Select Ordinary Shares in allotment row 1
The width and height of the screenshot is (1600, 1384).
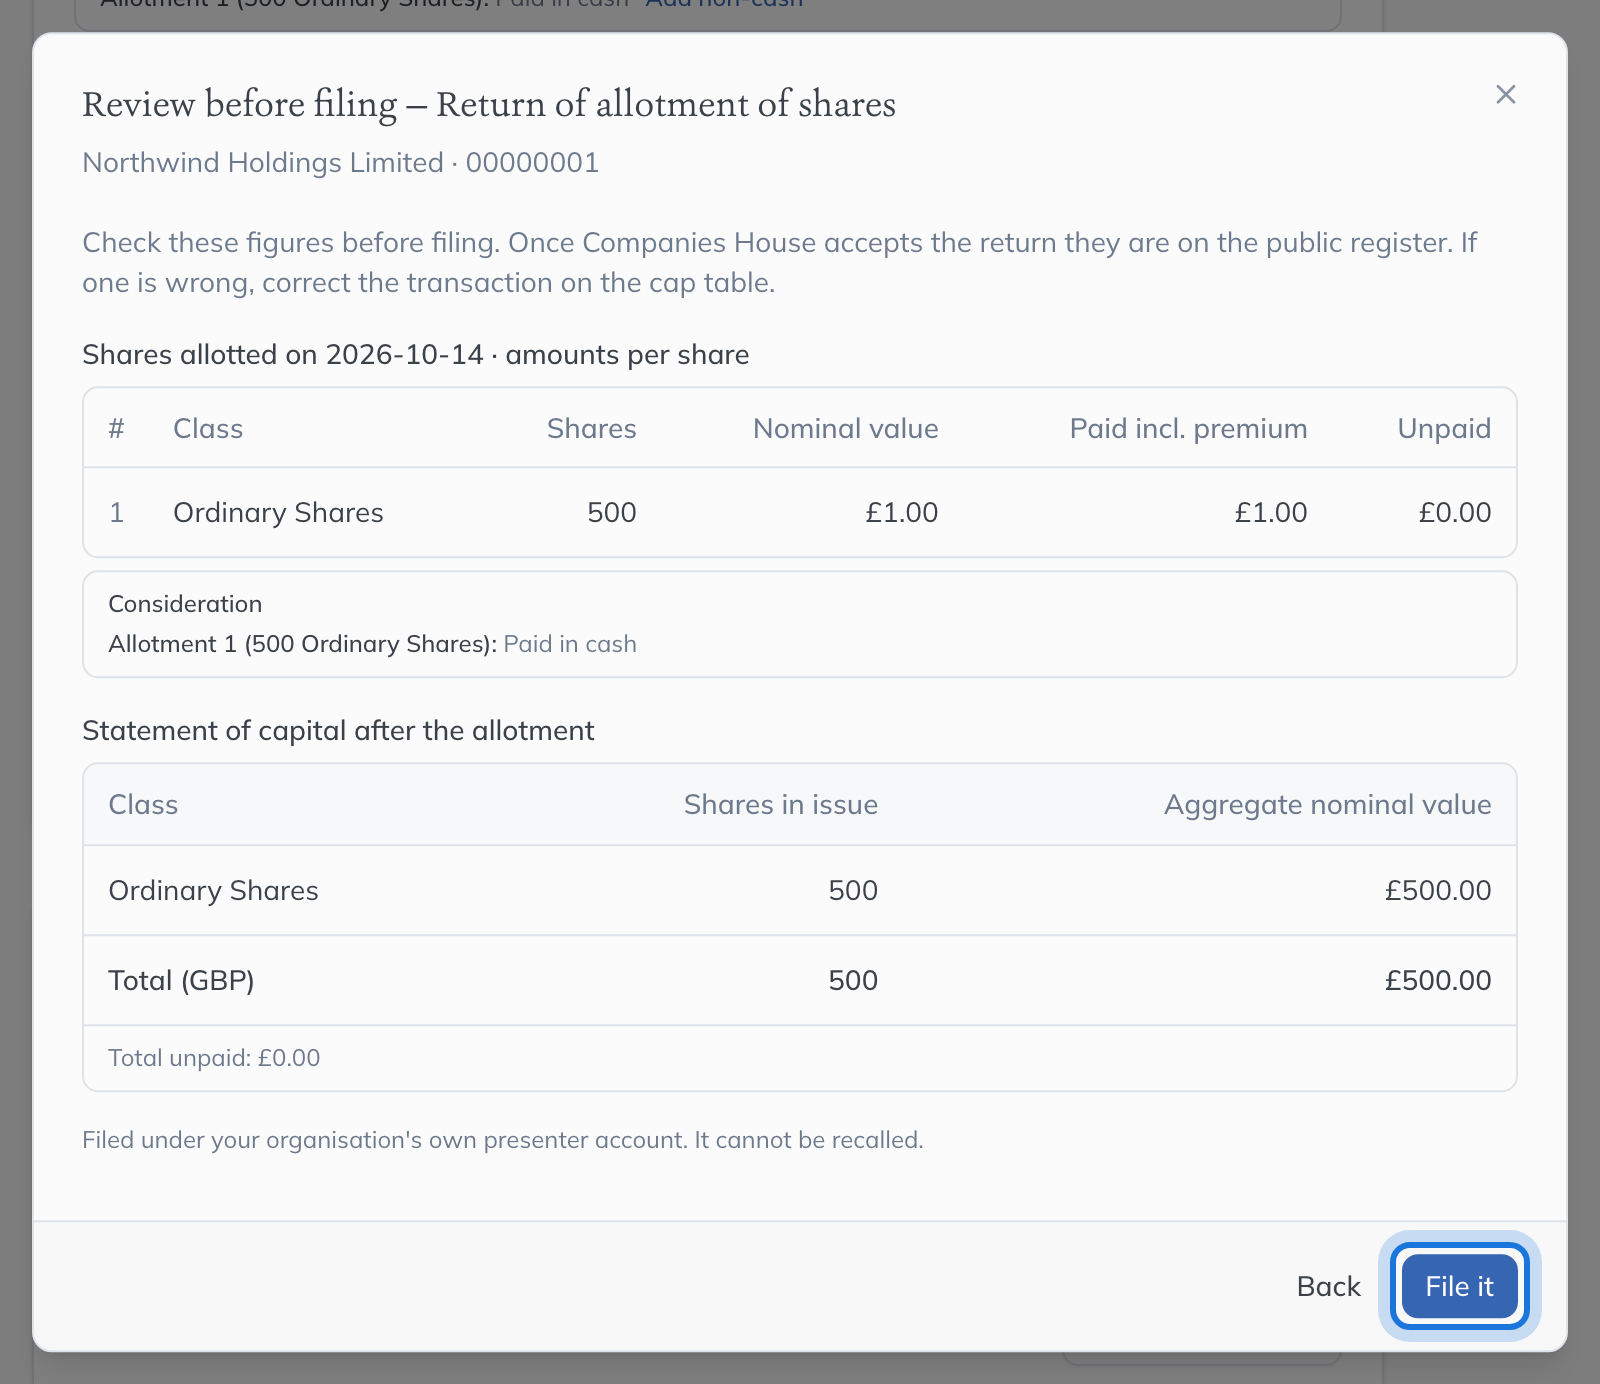pyautogui.click(x=278, y=512)
